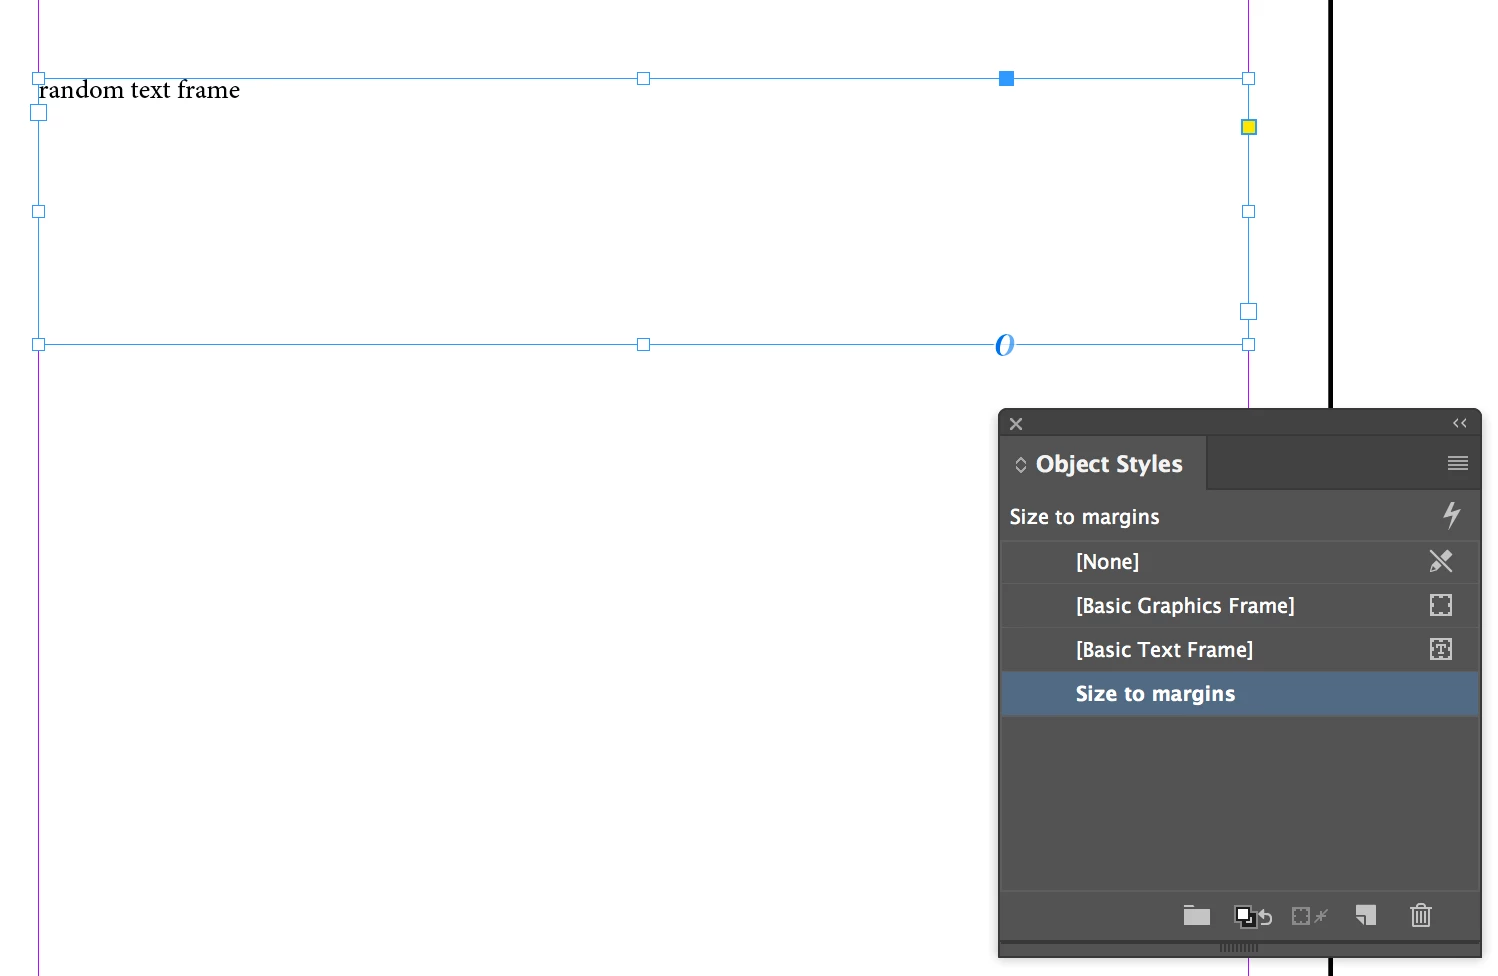Collapse the Object Styles panel to icons
Viewport: 1498px width, 976px height.
pyautogui.click(x=1459, y=423)
